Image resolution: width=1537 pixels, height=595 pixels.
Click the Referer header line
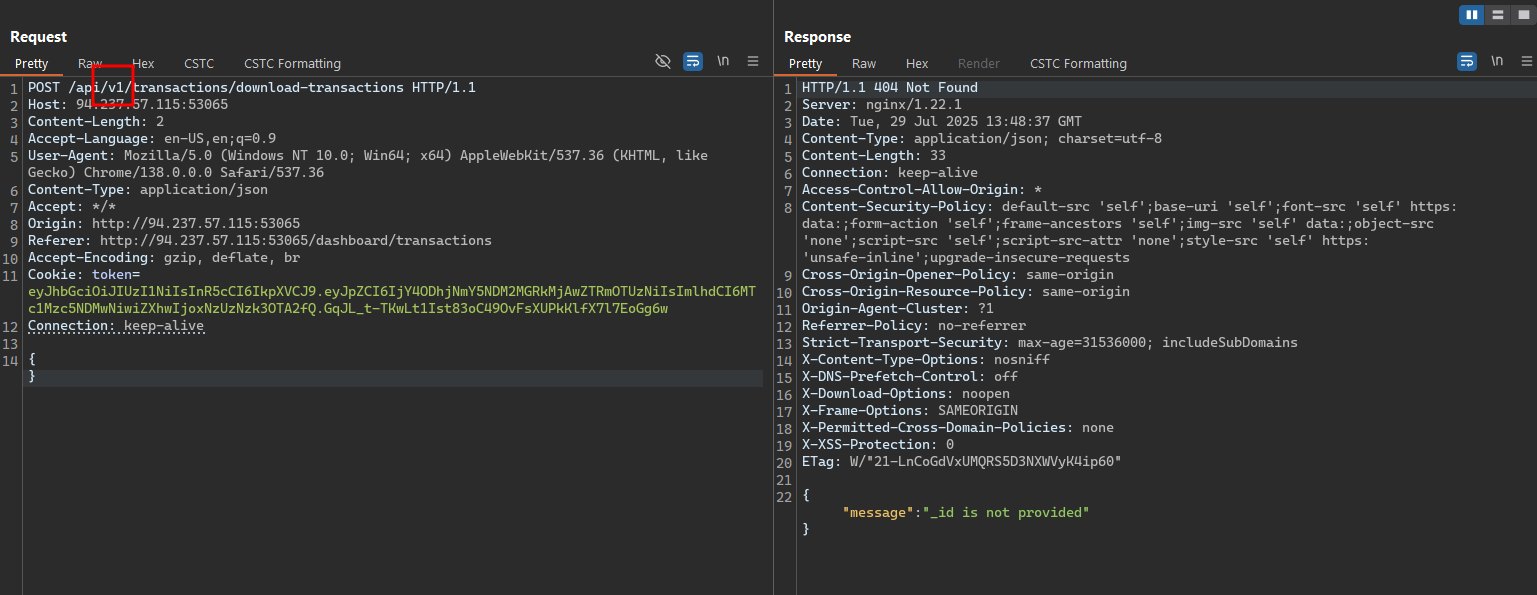click(260, 240)
